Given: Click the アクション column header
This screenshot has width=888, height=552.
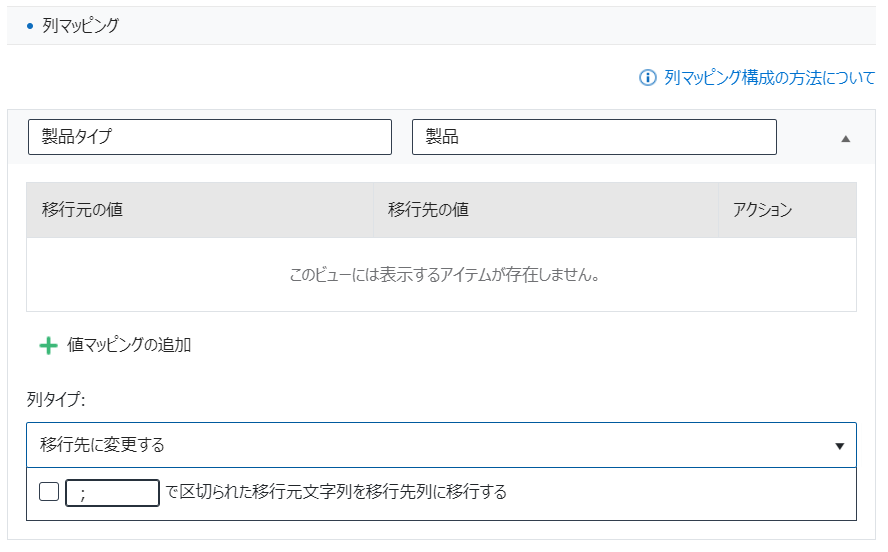Looking at the screenshot, I should point(787,210).
